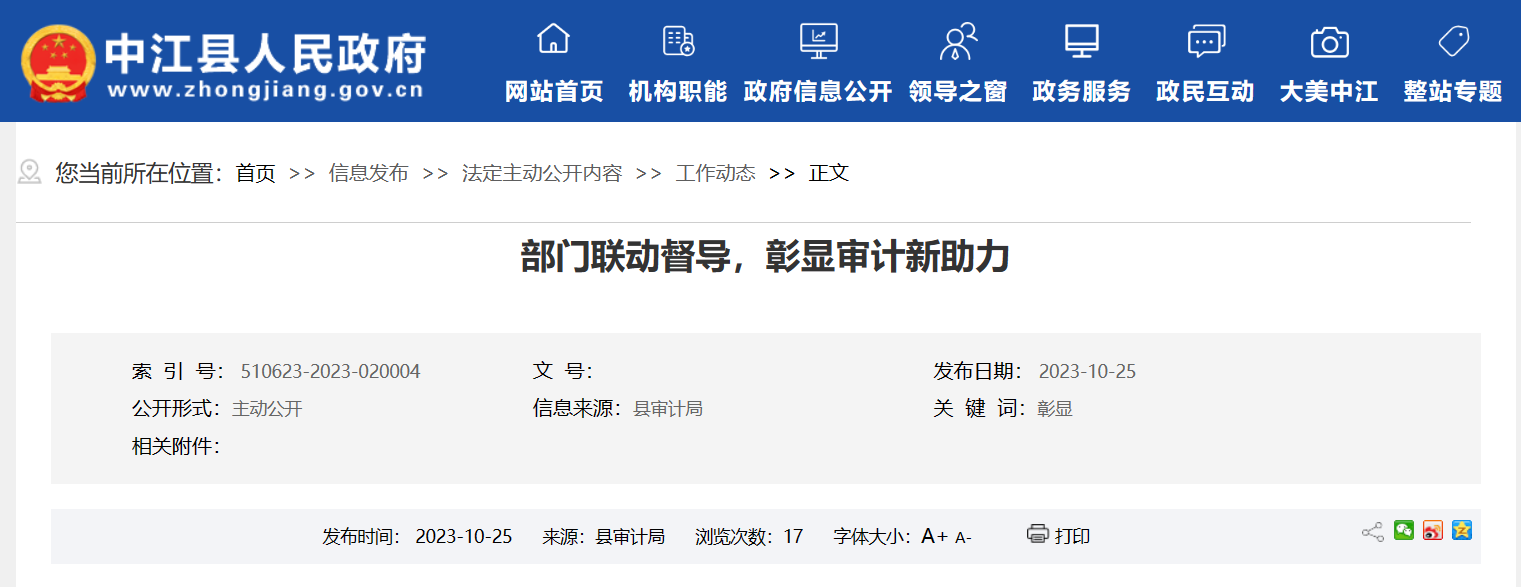
Task: Open 法定主动公开内容 breadcrumb link
Action: tap(541, 173)
